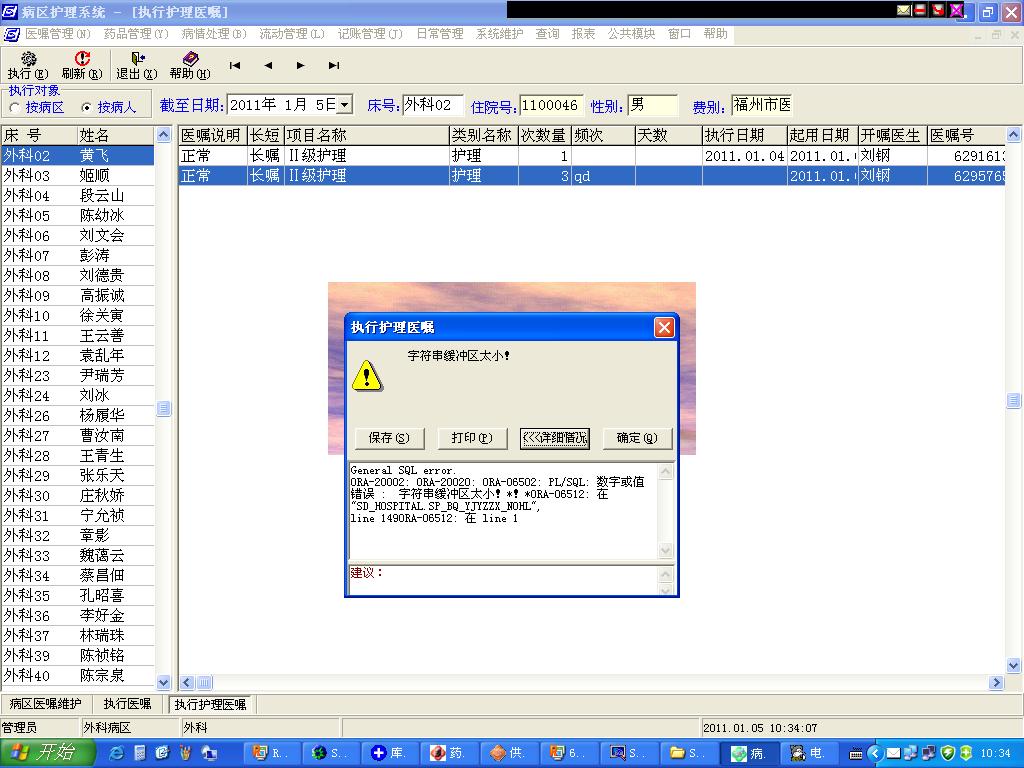Click 确定 button in error dialog
Screen dimensions: 1024x768
pyautogui.click(x=637, y=438)
